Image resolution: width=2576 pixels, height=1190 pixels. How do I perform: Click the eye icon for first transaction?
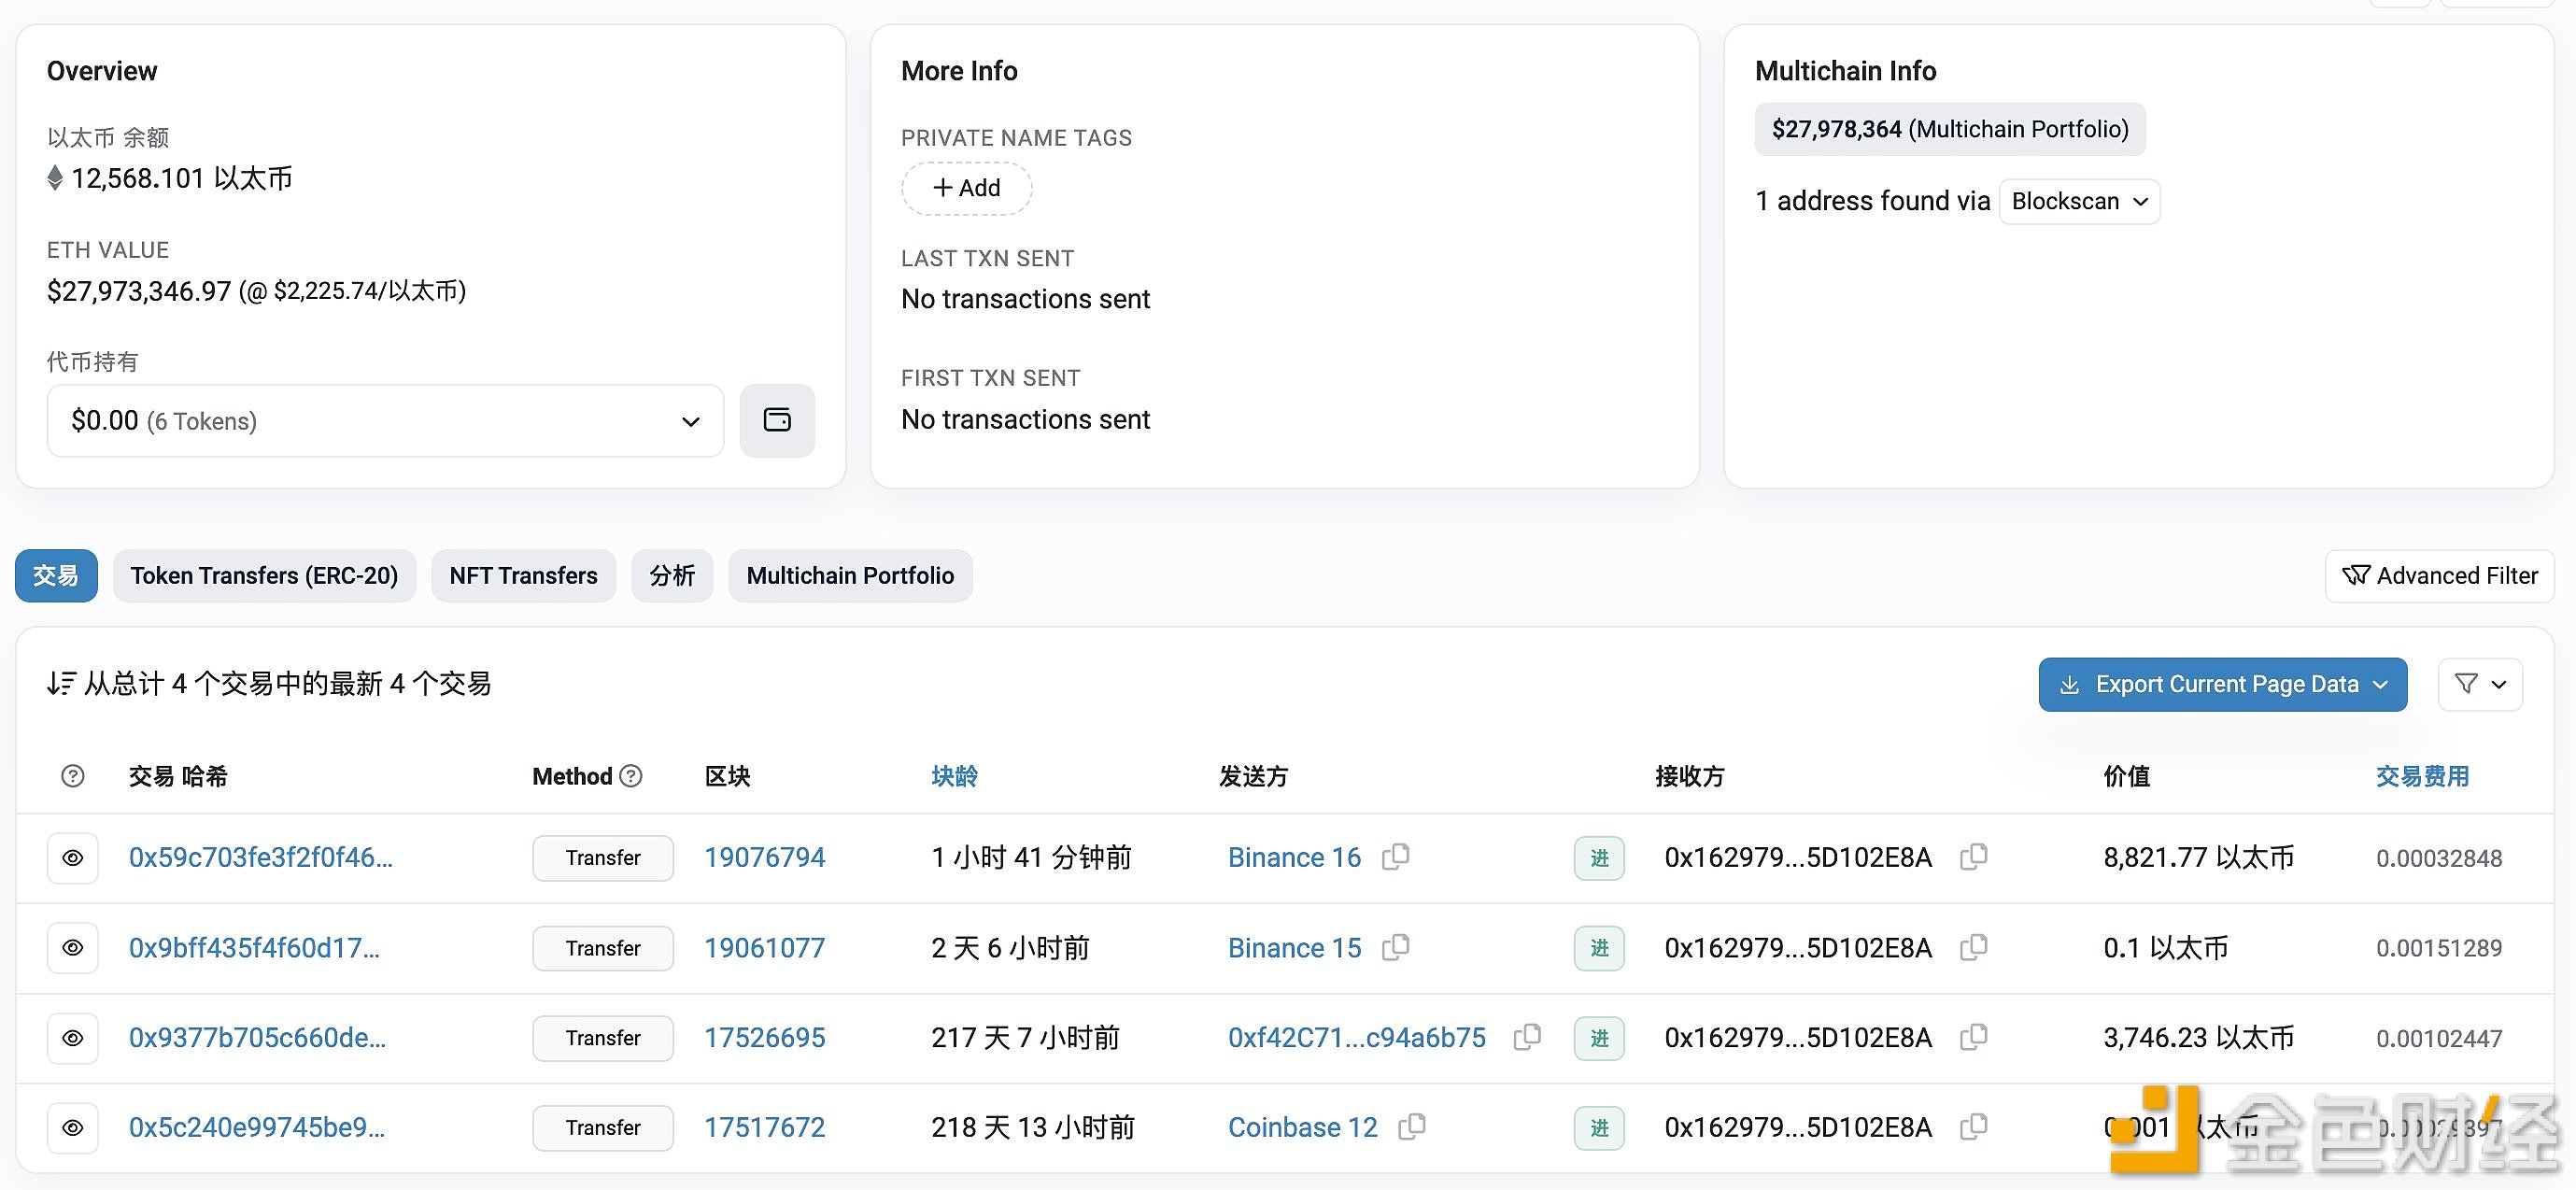pos(74,857)
